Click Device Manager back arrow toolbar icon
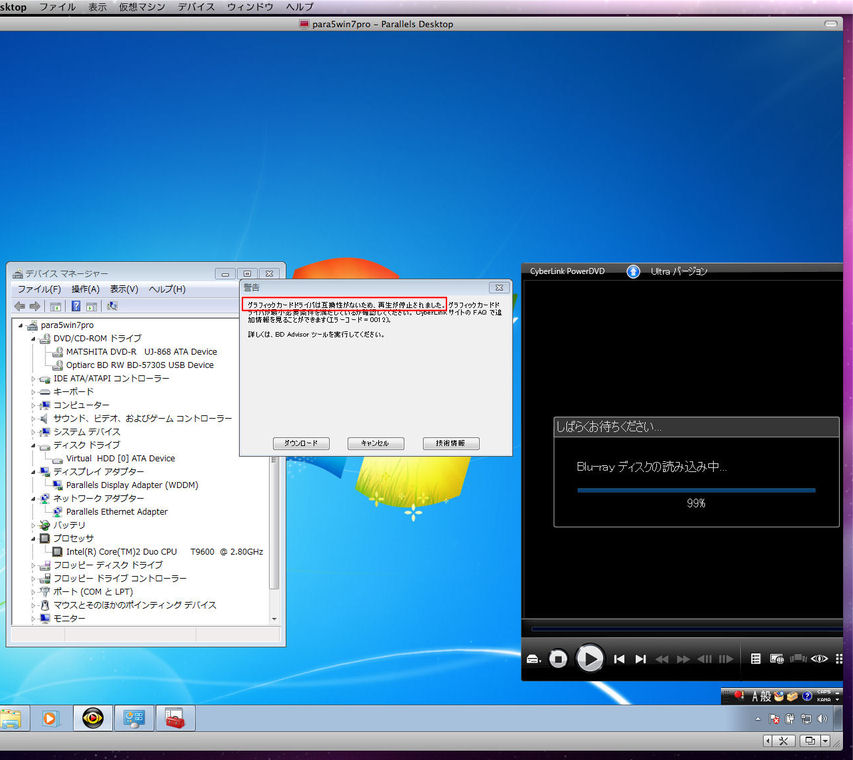Image resolution: width=853 pixels, height=760 pixels. tap(20, 306)
